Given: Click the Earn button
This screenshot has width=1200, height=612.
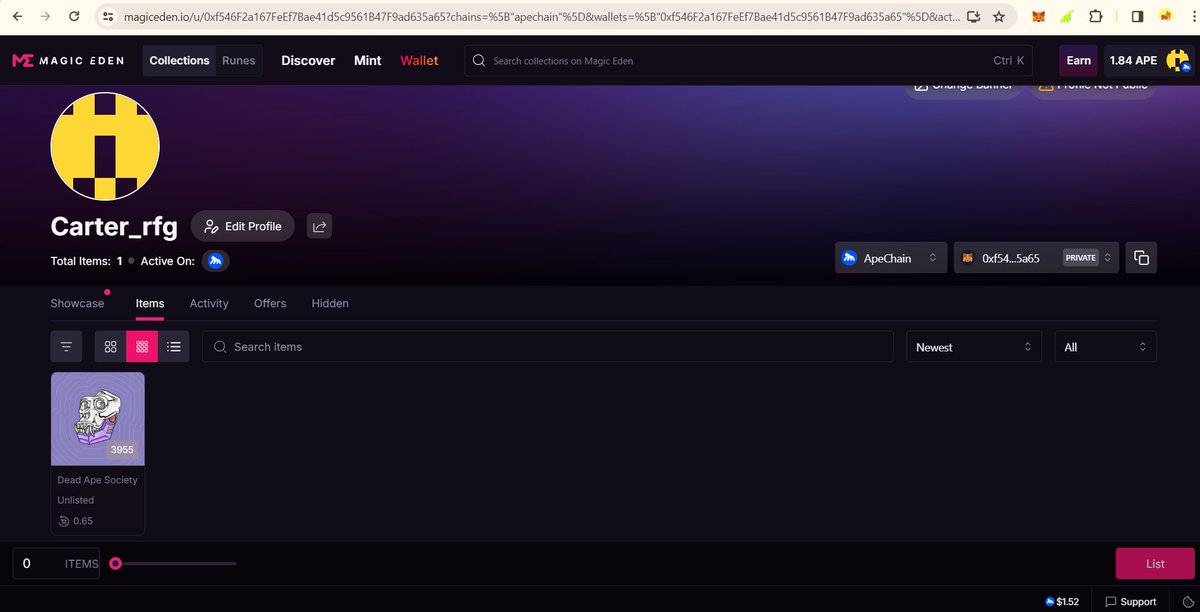Looking at the screenshot, I should click(x=1078, y=61).
